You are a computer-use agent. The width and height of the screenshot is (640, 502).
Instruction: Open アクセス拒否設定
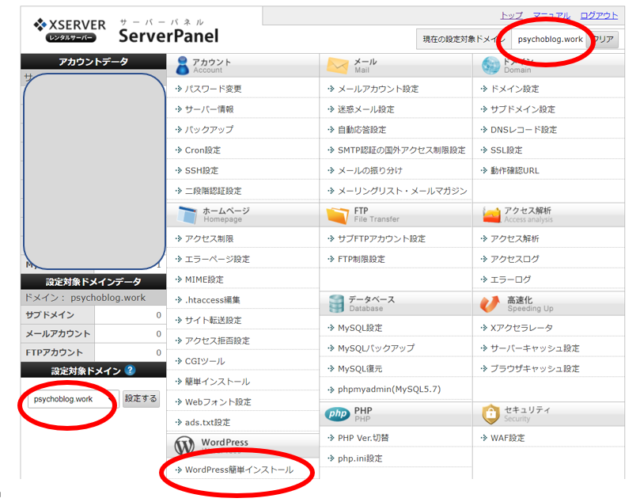tap(217, 341)
